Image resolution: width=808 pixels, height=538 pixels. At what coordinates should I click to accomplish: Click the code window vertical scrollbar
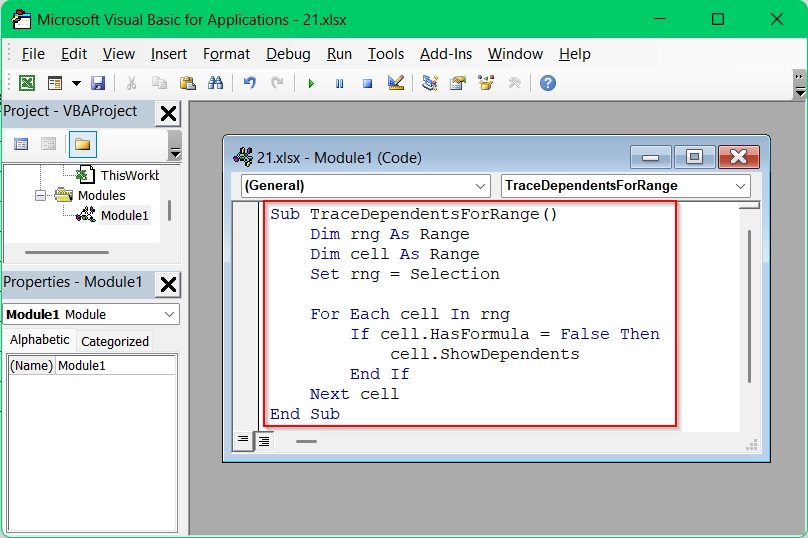[749, 307]
